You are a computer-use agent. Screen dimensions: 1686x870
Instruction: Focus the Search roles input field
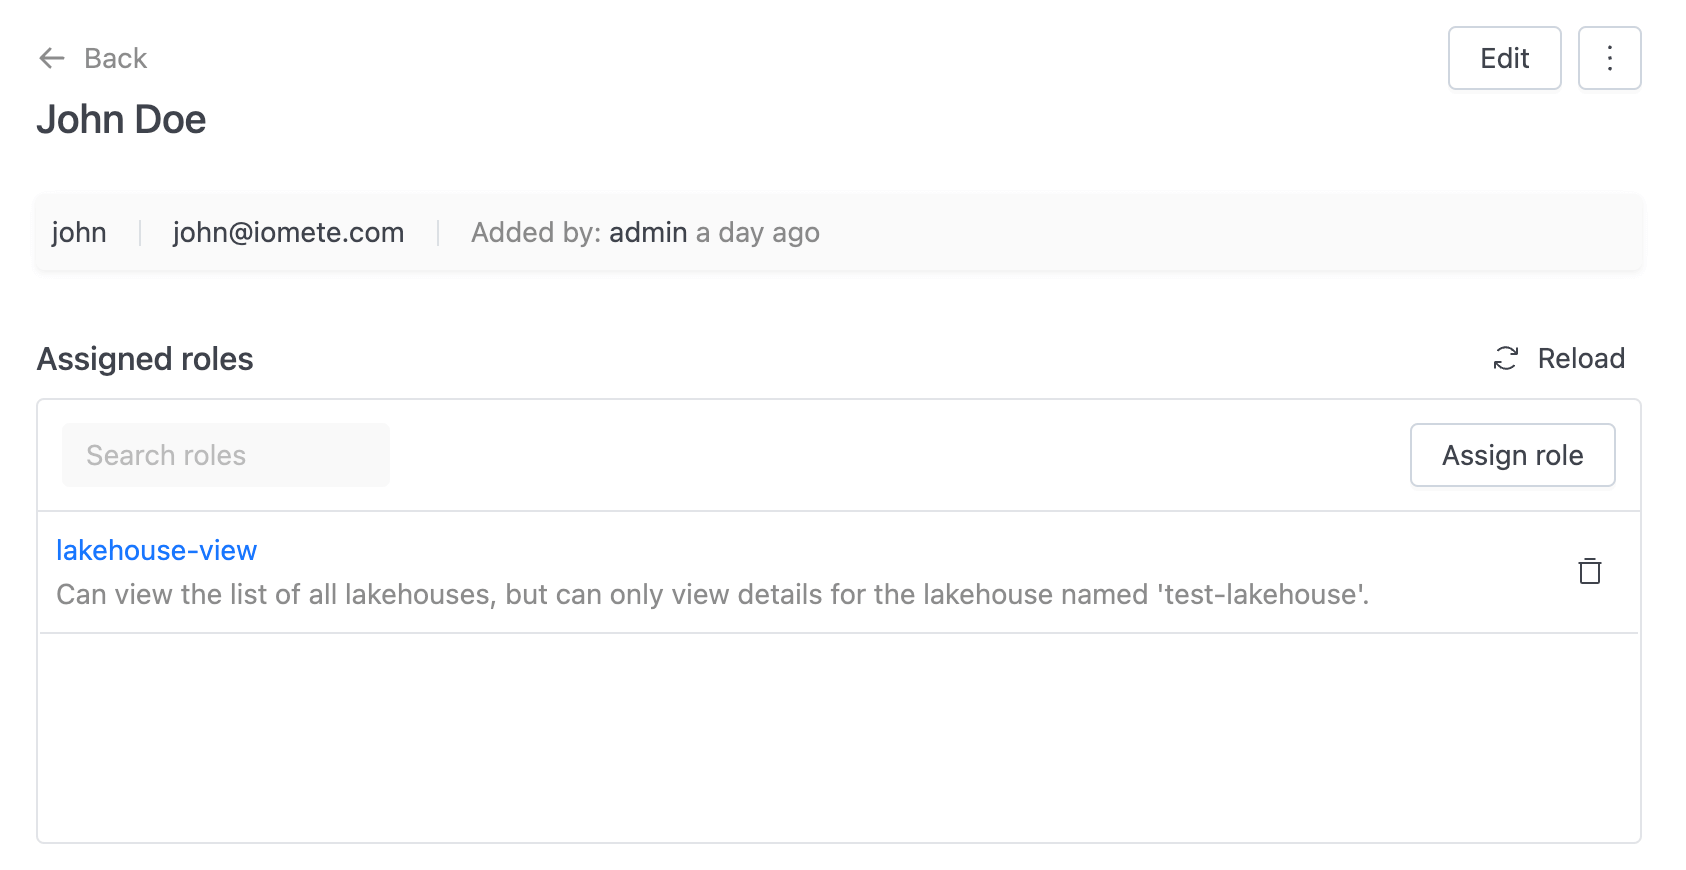(226, 455)
